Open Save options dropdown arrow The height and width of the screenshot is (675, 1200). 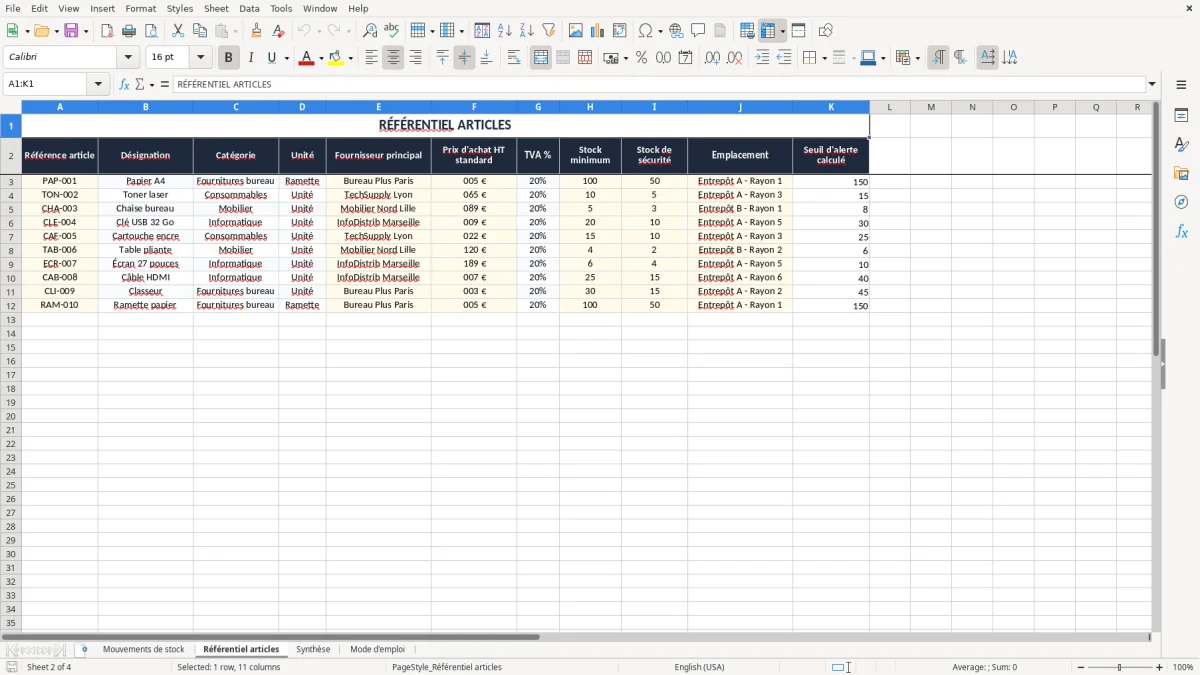point(86,31)
